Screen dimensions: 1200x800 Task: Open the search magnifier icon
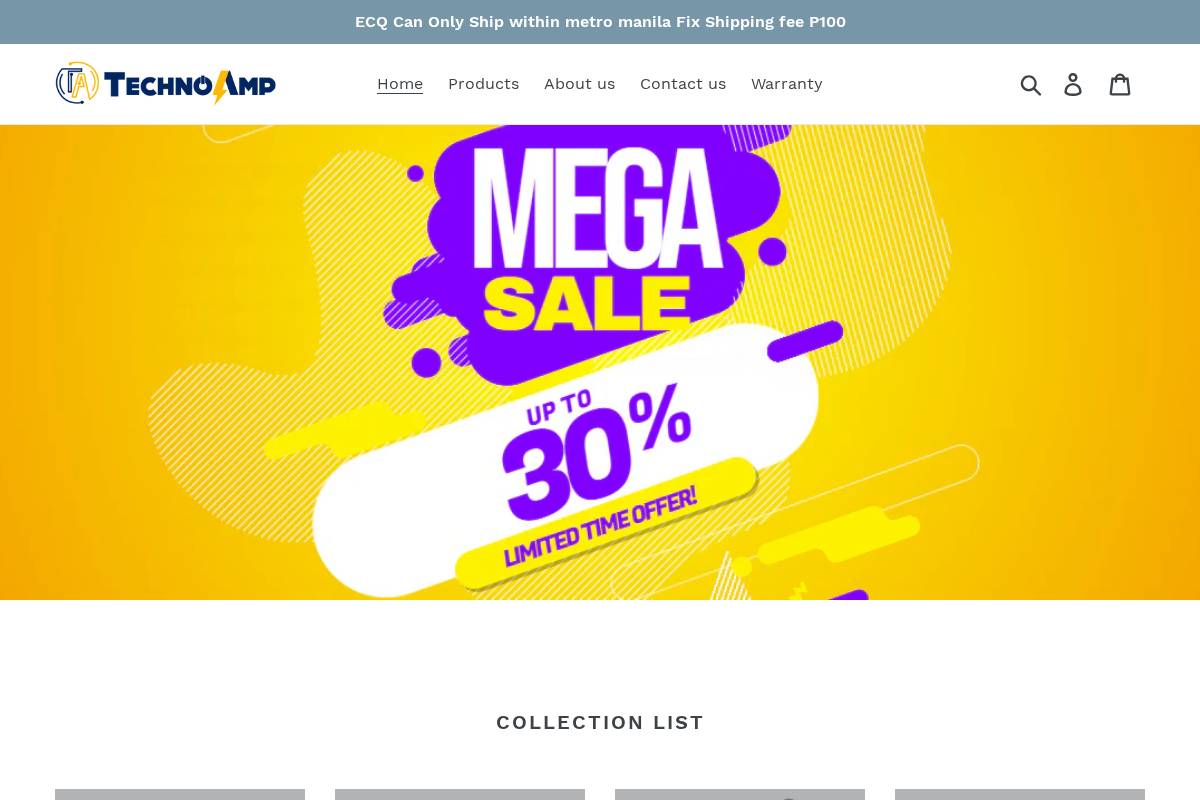[x=1031, y=85]
